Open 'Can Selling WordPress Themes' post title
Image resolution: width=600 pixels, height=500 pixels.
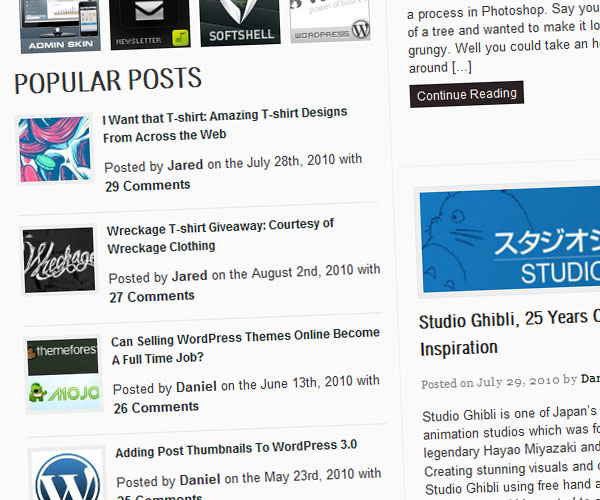tap(245, 346)
